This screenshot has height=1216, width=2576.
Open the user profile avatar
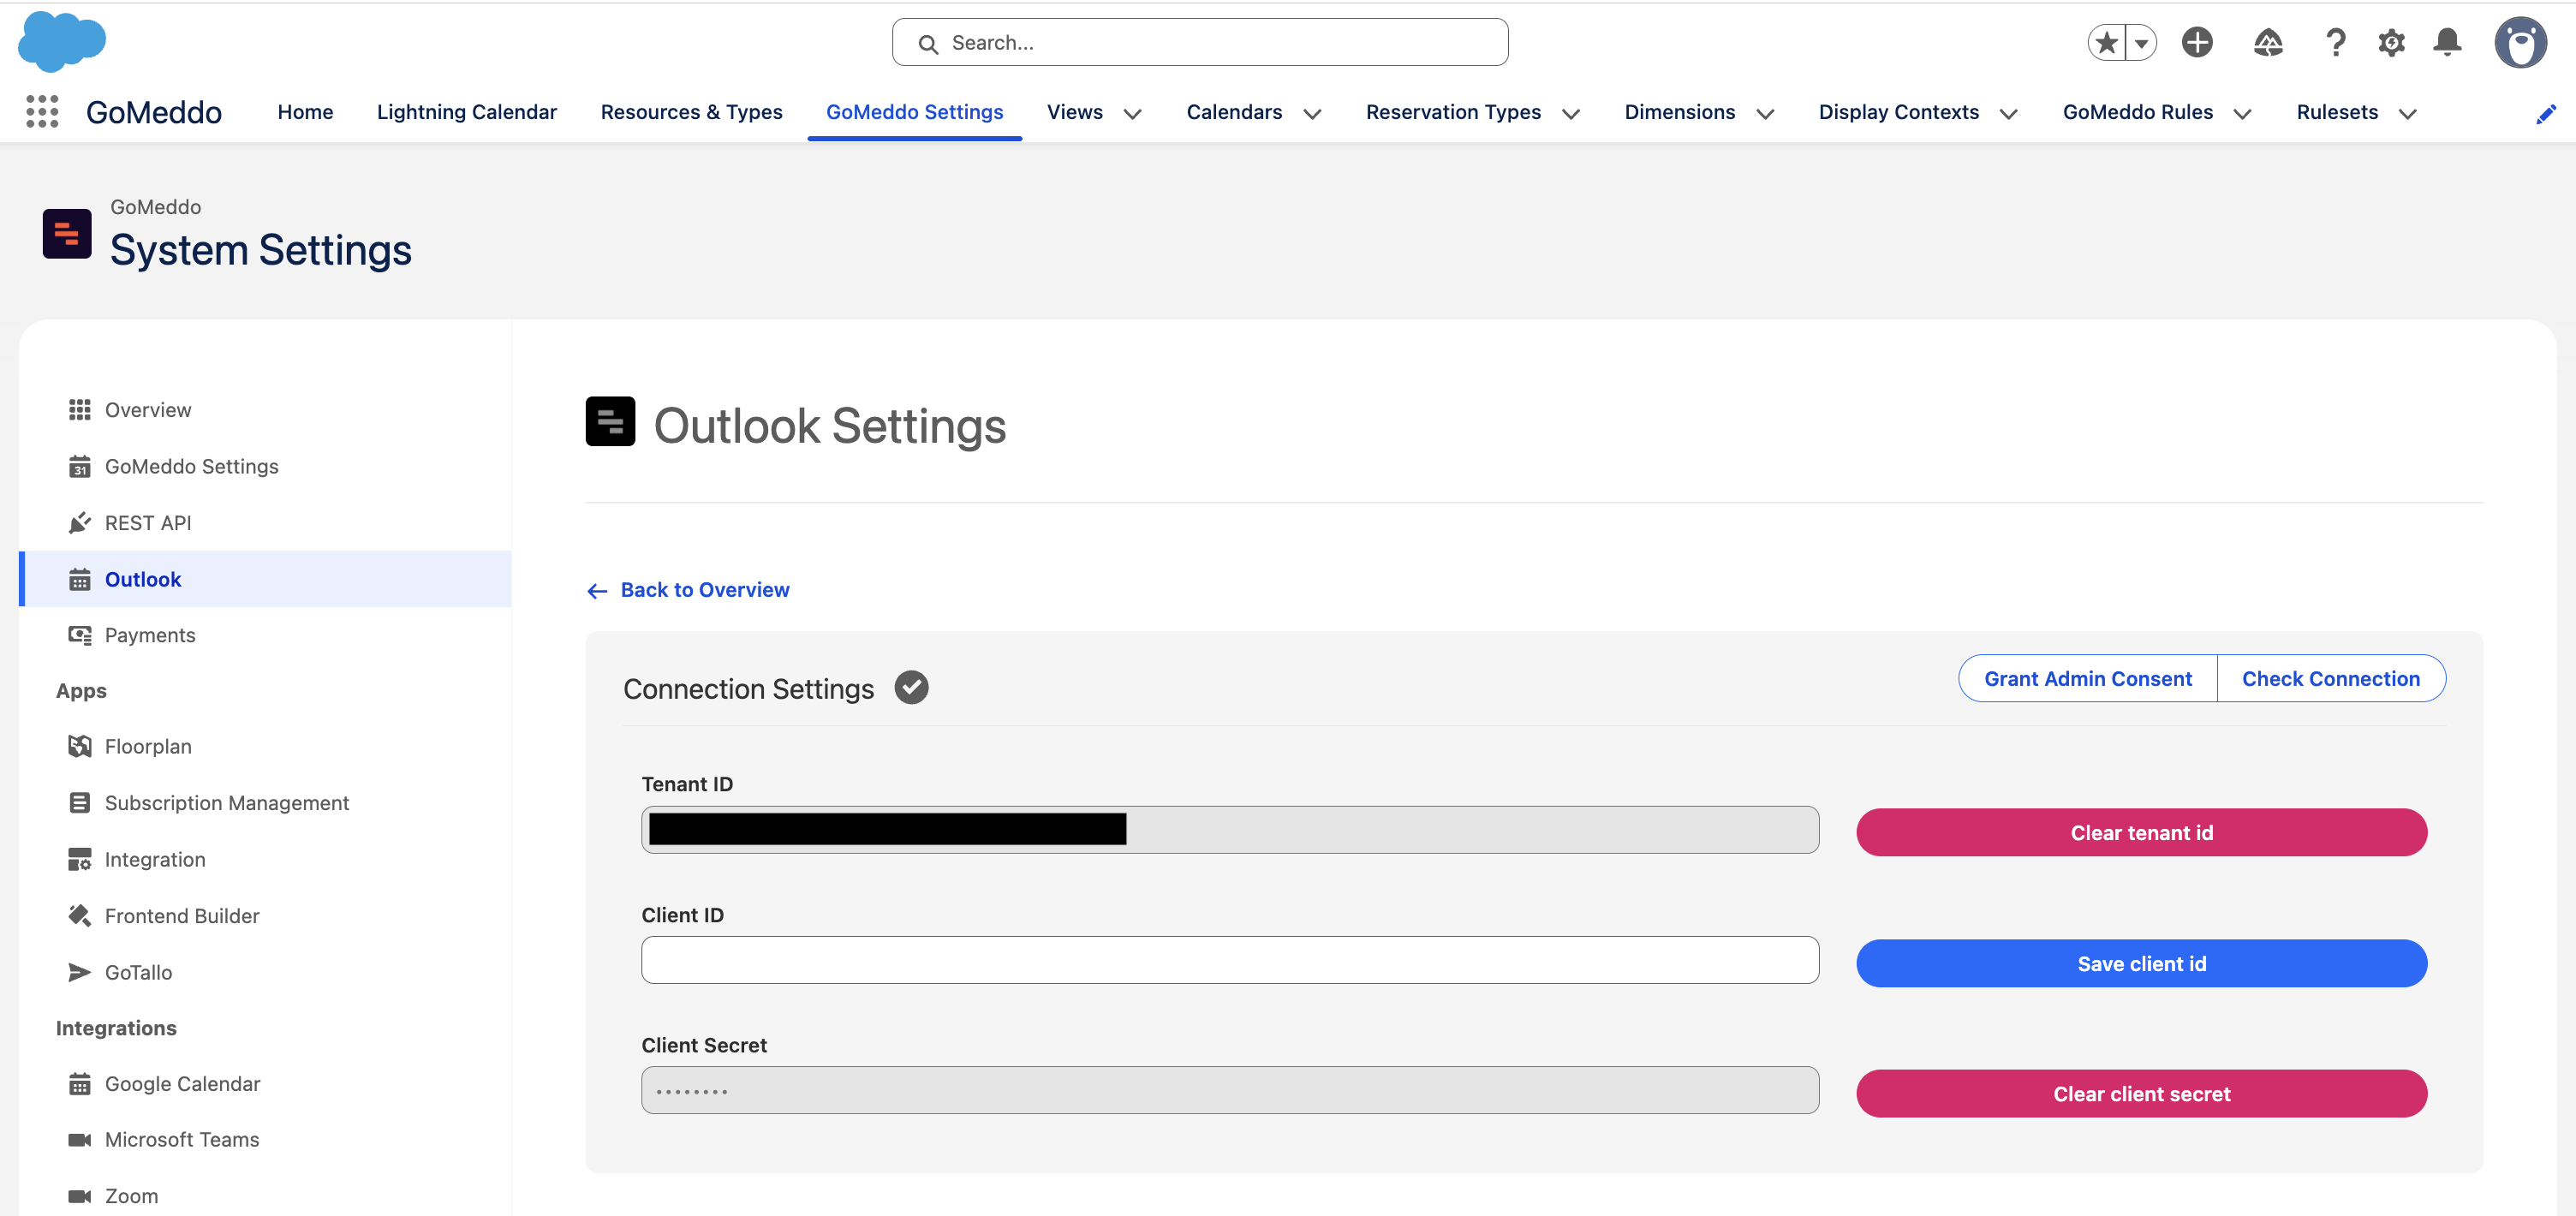click(2520, 42)
